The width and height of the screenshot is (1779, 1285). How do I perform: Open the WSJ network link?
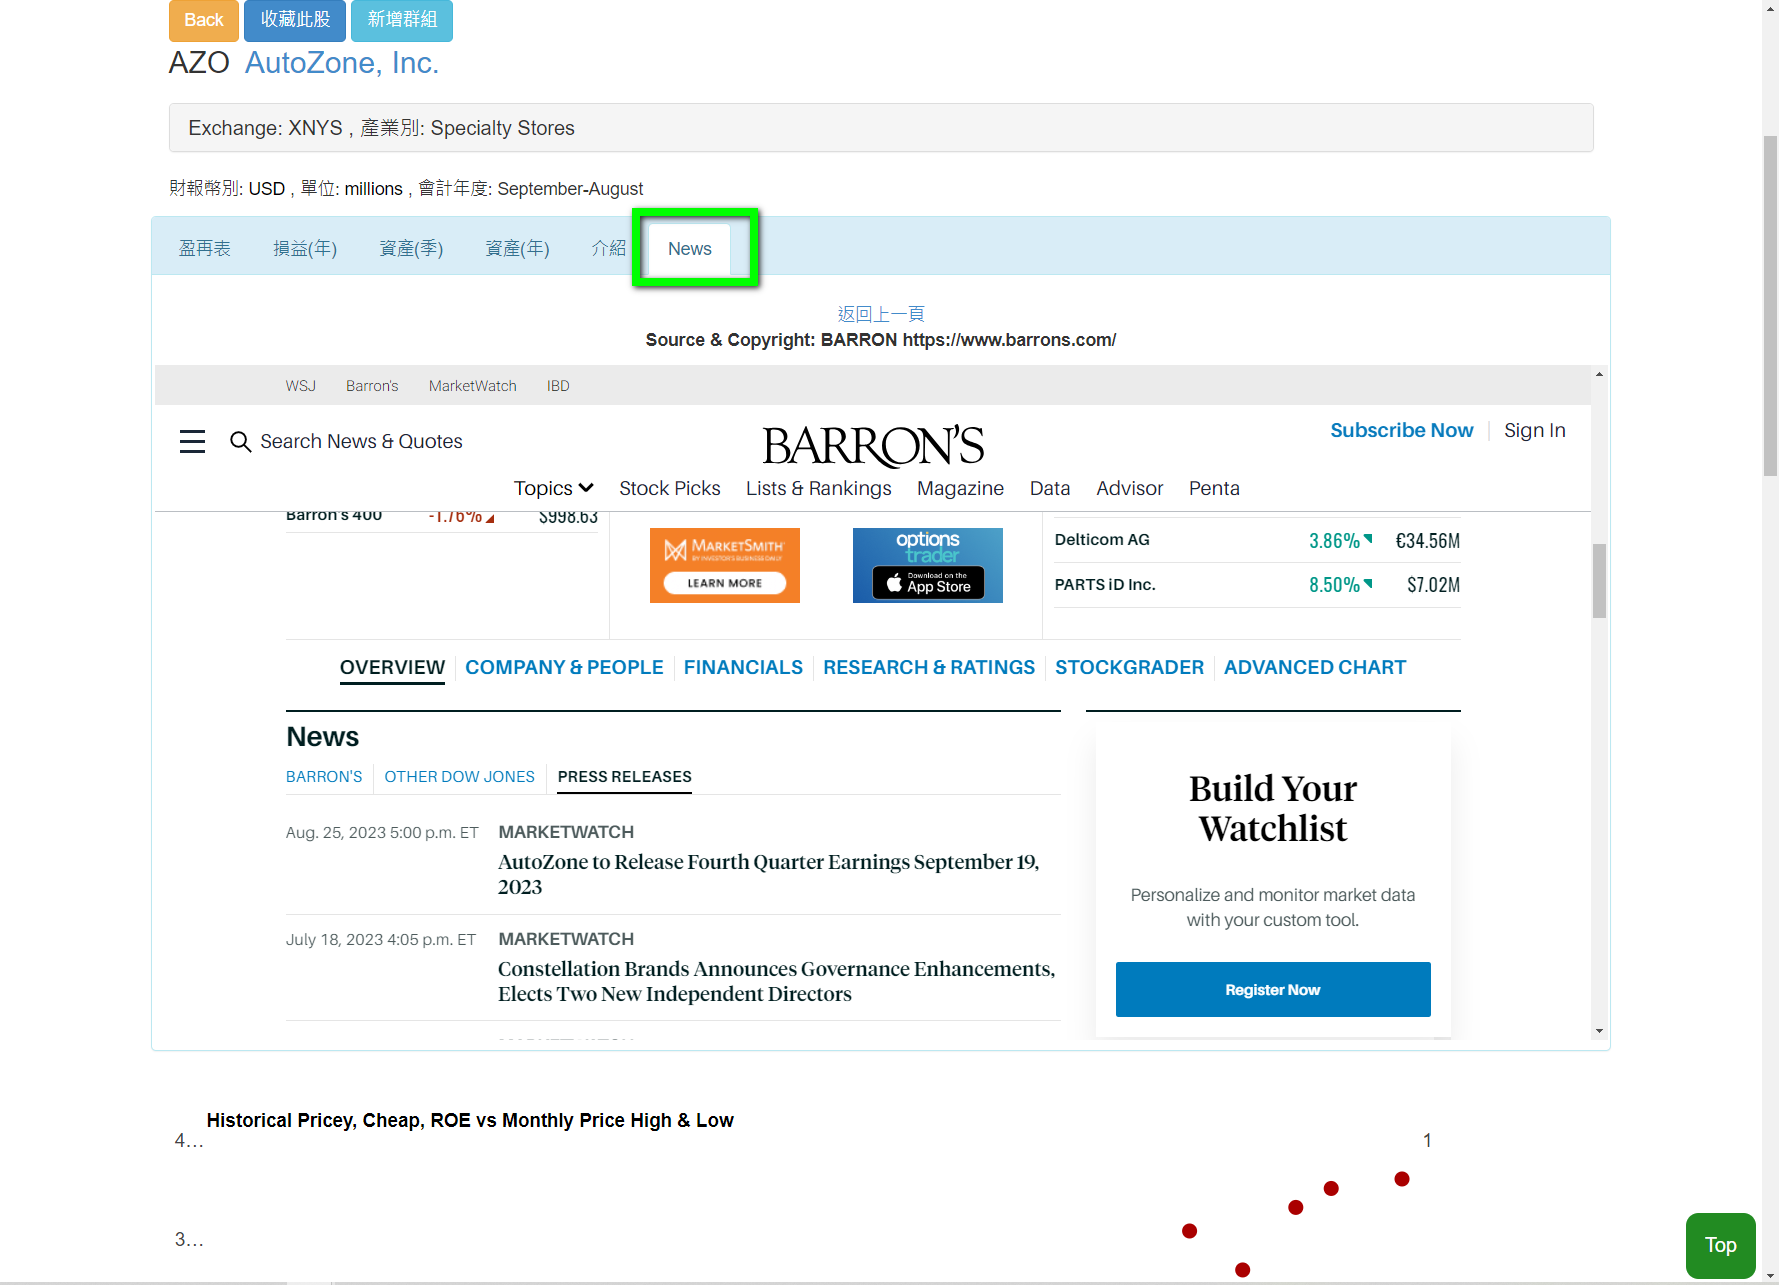pyautogui.click(x=301, y=386)
